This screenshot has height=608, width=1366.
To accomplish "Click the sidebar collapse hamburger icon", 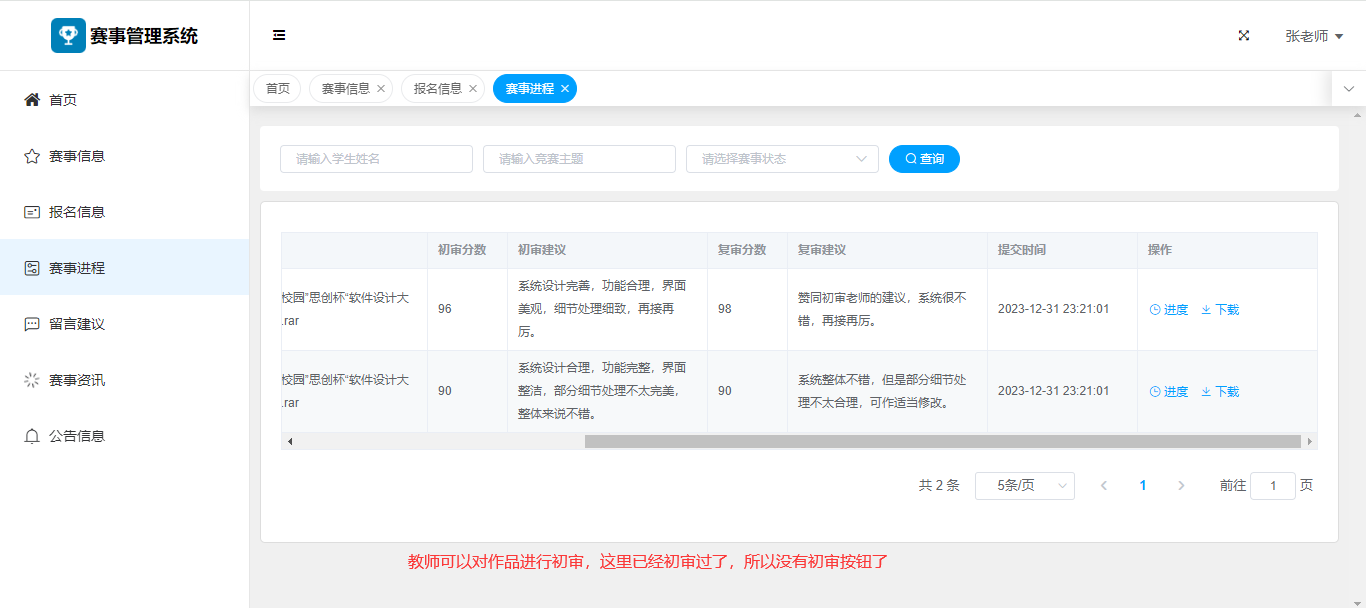I will click(x=279, y=35).
